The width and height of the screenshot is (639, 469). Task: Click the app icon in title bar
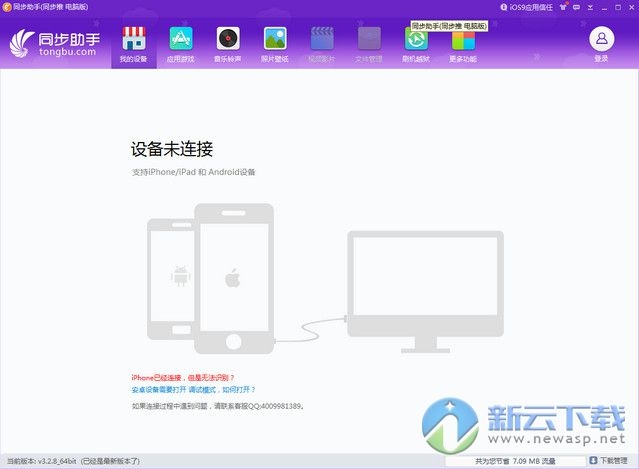[x=7, y=7]
